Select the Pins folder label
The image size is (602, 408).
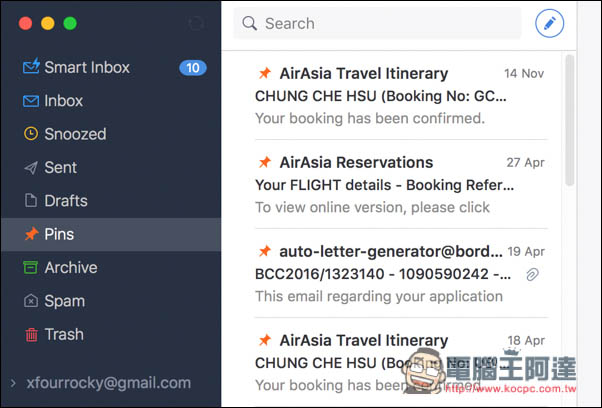point(59,234)
